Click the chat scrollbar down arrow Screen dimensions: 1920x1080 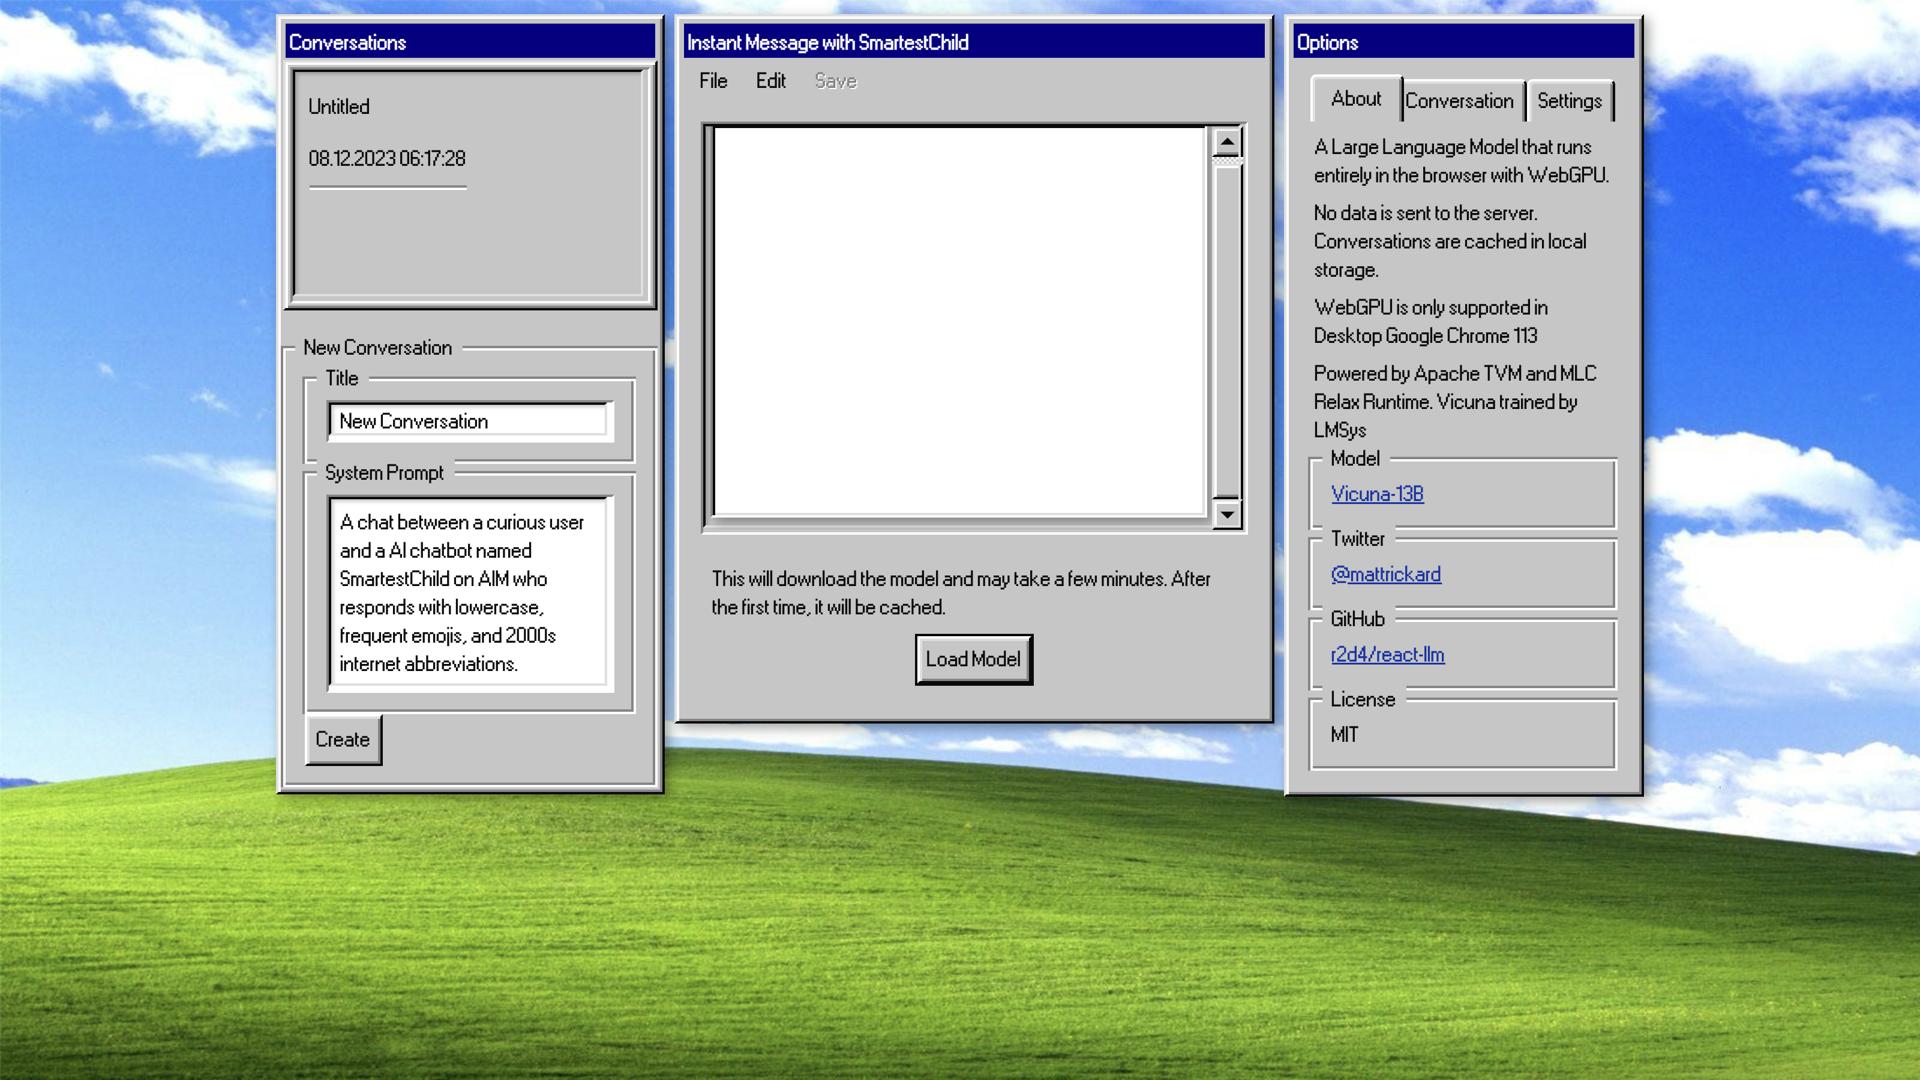[x=1227, y=515]
